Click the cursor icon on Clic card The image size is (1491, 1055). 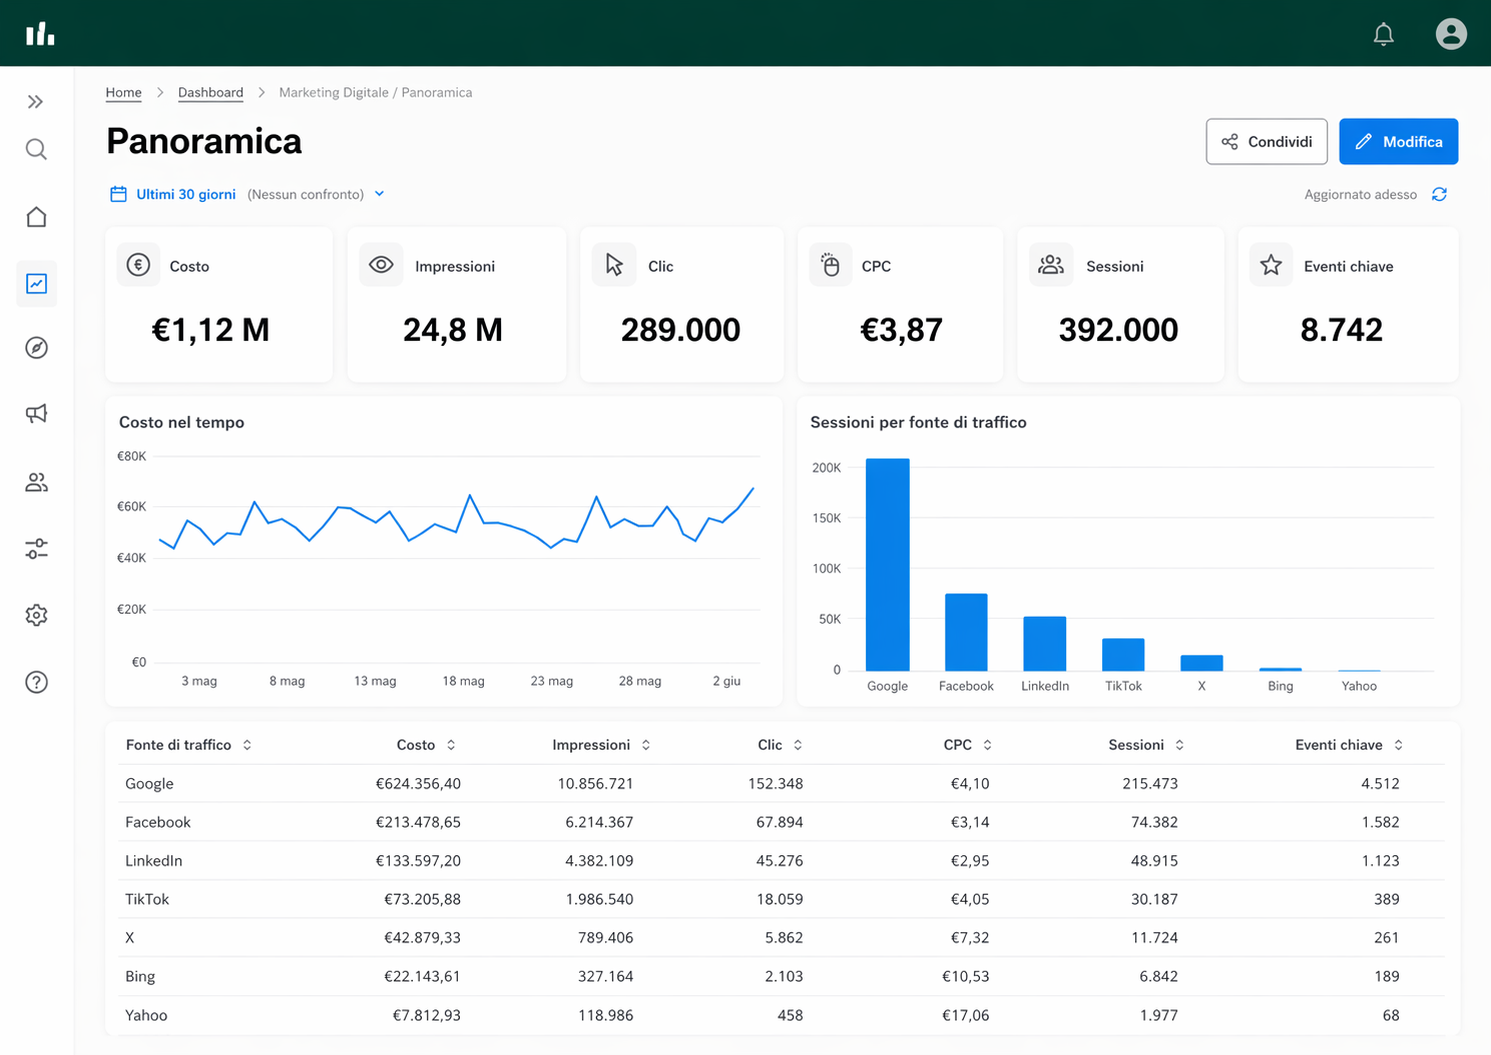coord(614,265)
